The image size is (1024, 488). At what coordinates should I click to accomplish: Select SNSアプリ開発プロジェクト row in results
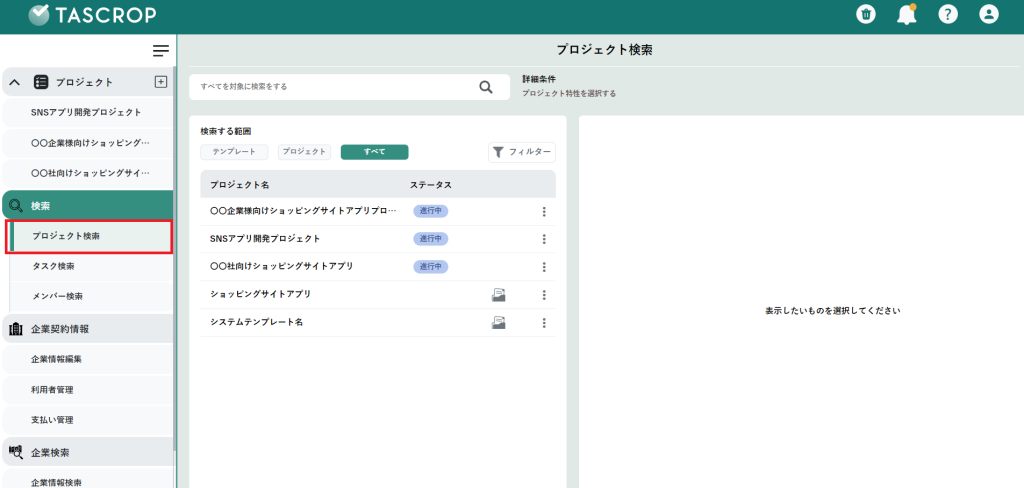tap(378, 239)
